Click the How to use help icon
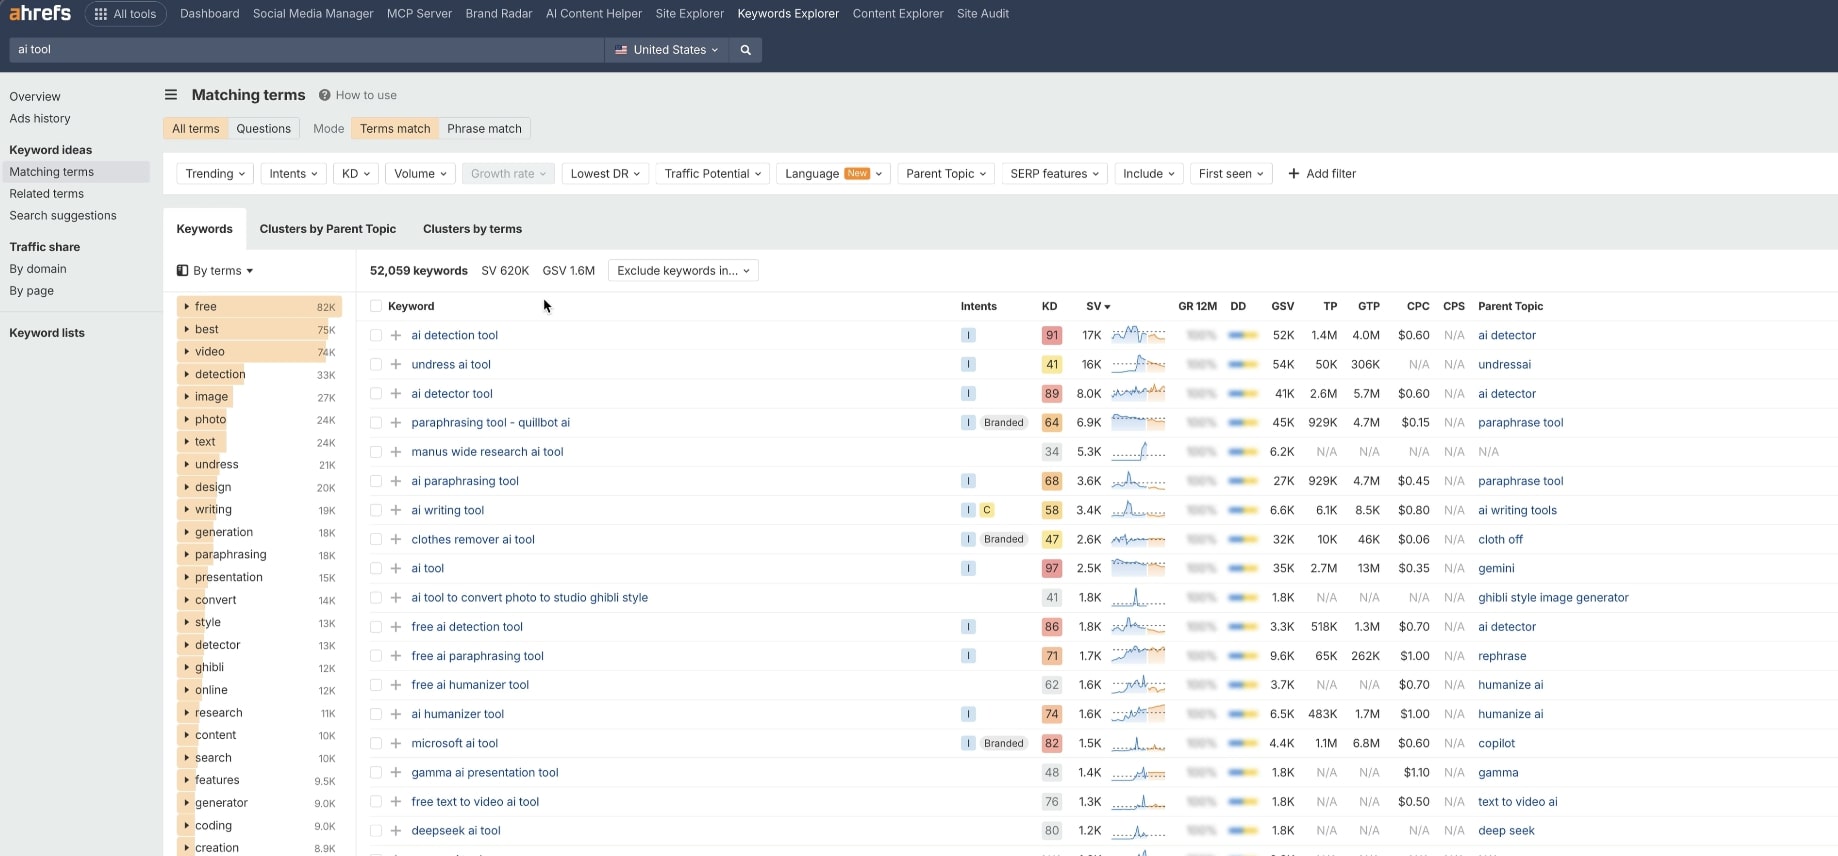The width and height of the screenshot is (1838, 856). click(x=324, y=95)
